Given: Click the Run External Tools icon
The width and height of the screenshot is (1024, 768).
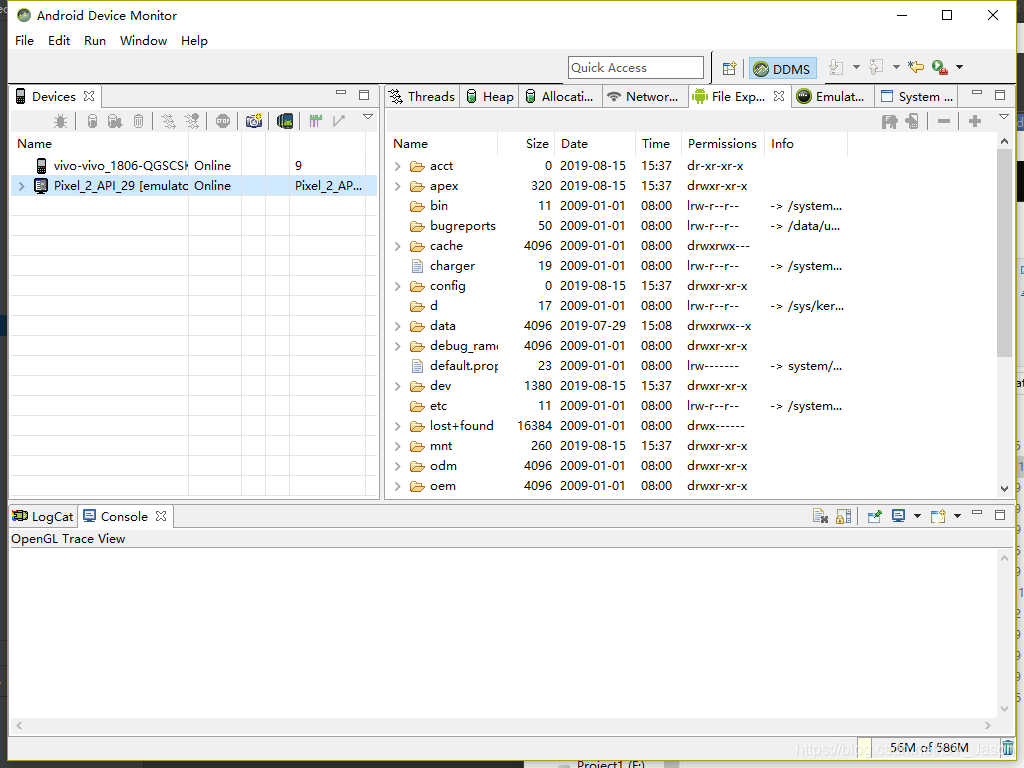Looking at the screenshot, I should (940, 67).
